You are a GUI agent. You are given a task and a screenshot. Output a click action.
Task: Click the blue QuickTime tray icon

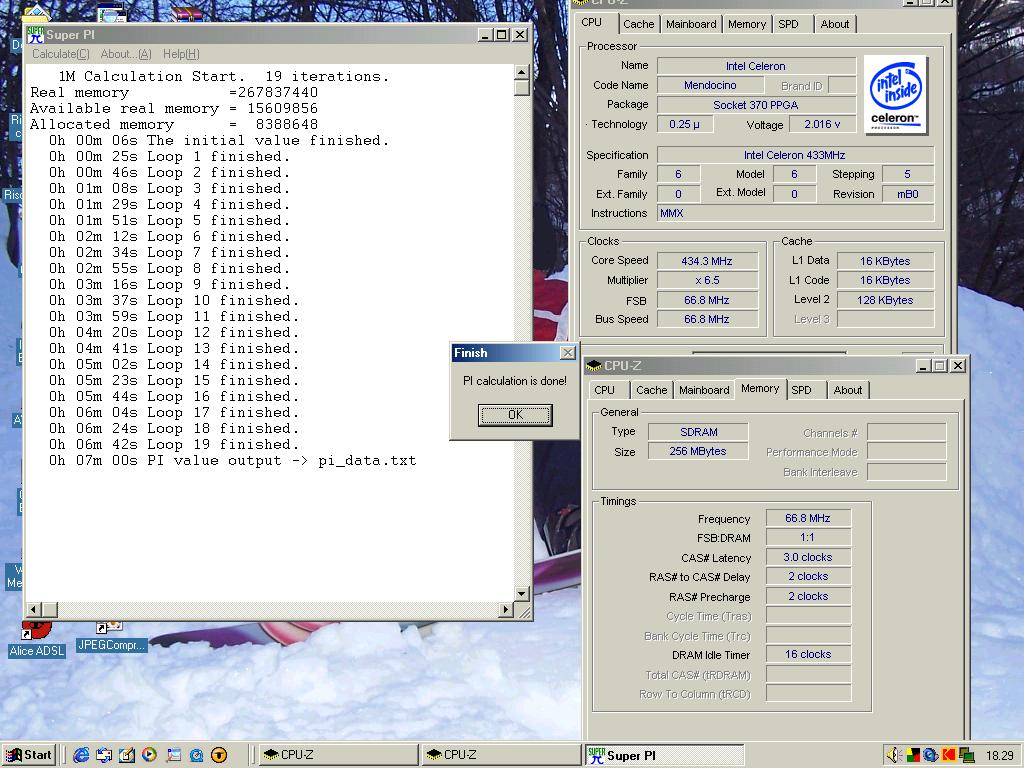pos(931,755)
